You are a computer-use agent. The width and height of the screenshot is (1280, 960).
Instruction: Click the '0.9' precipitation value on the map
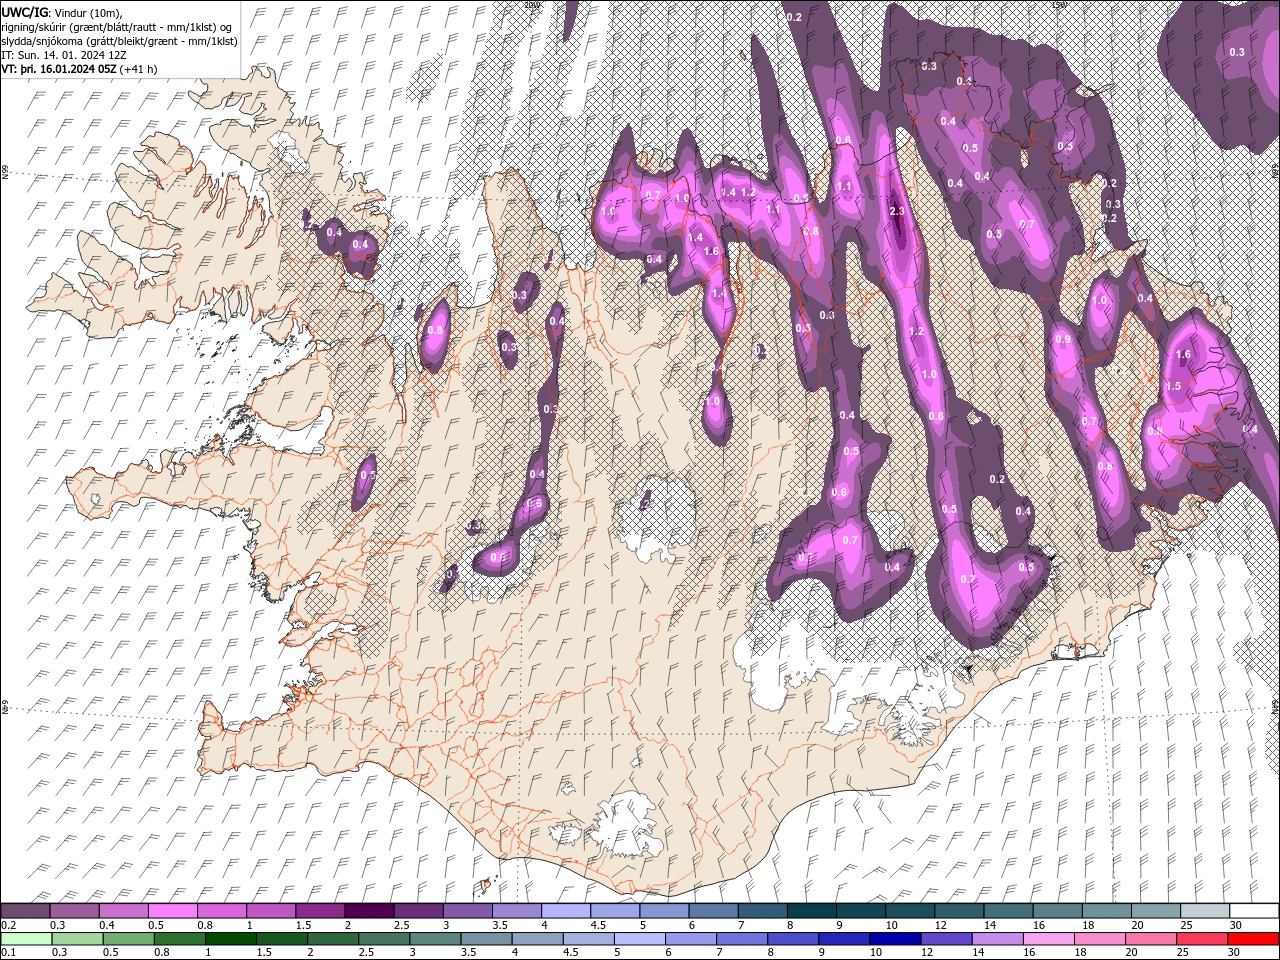click(1063, 340)
